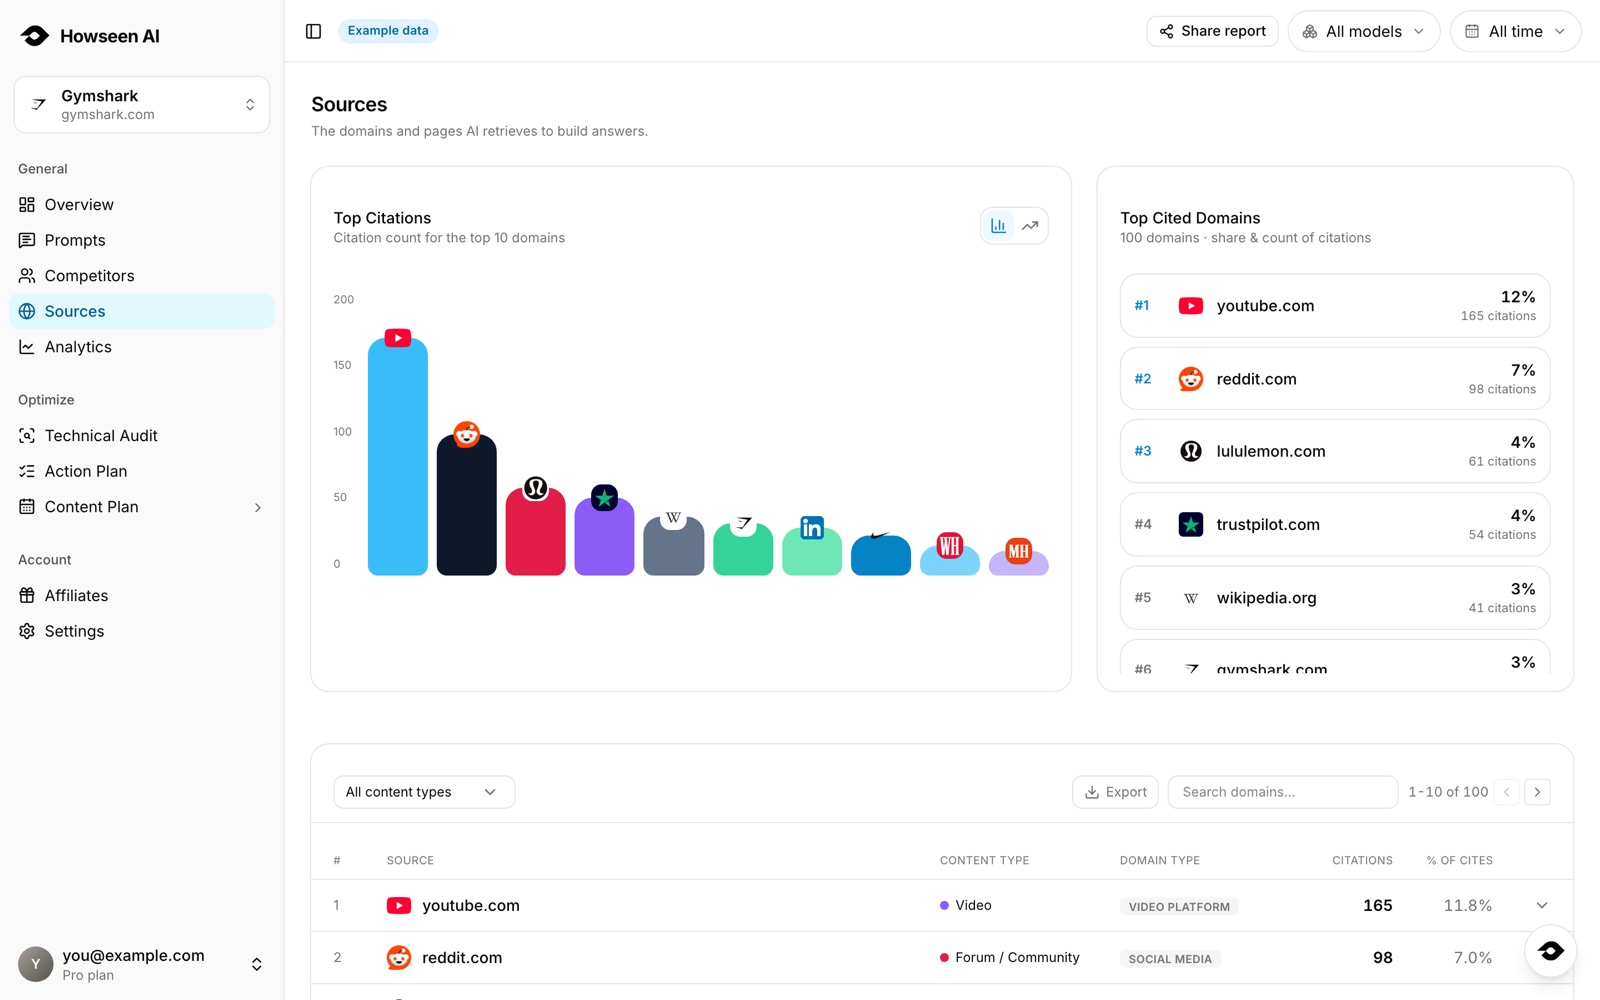
Task: Open the Analytics section
Action: (x=142, y=347)
